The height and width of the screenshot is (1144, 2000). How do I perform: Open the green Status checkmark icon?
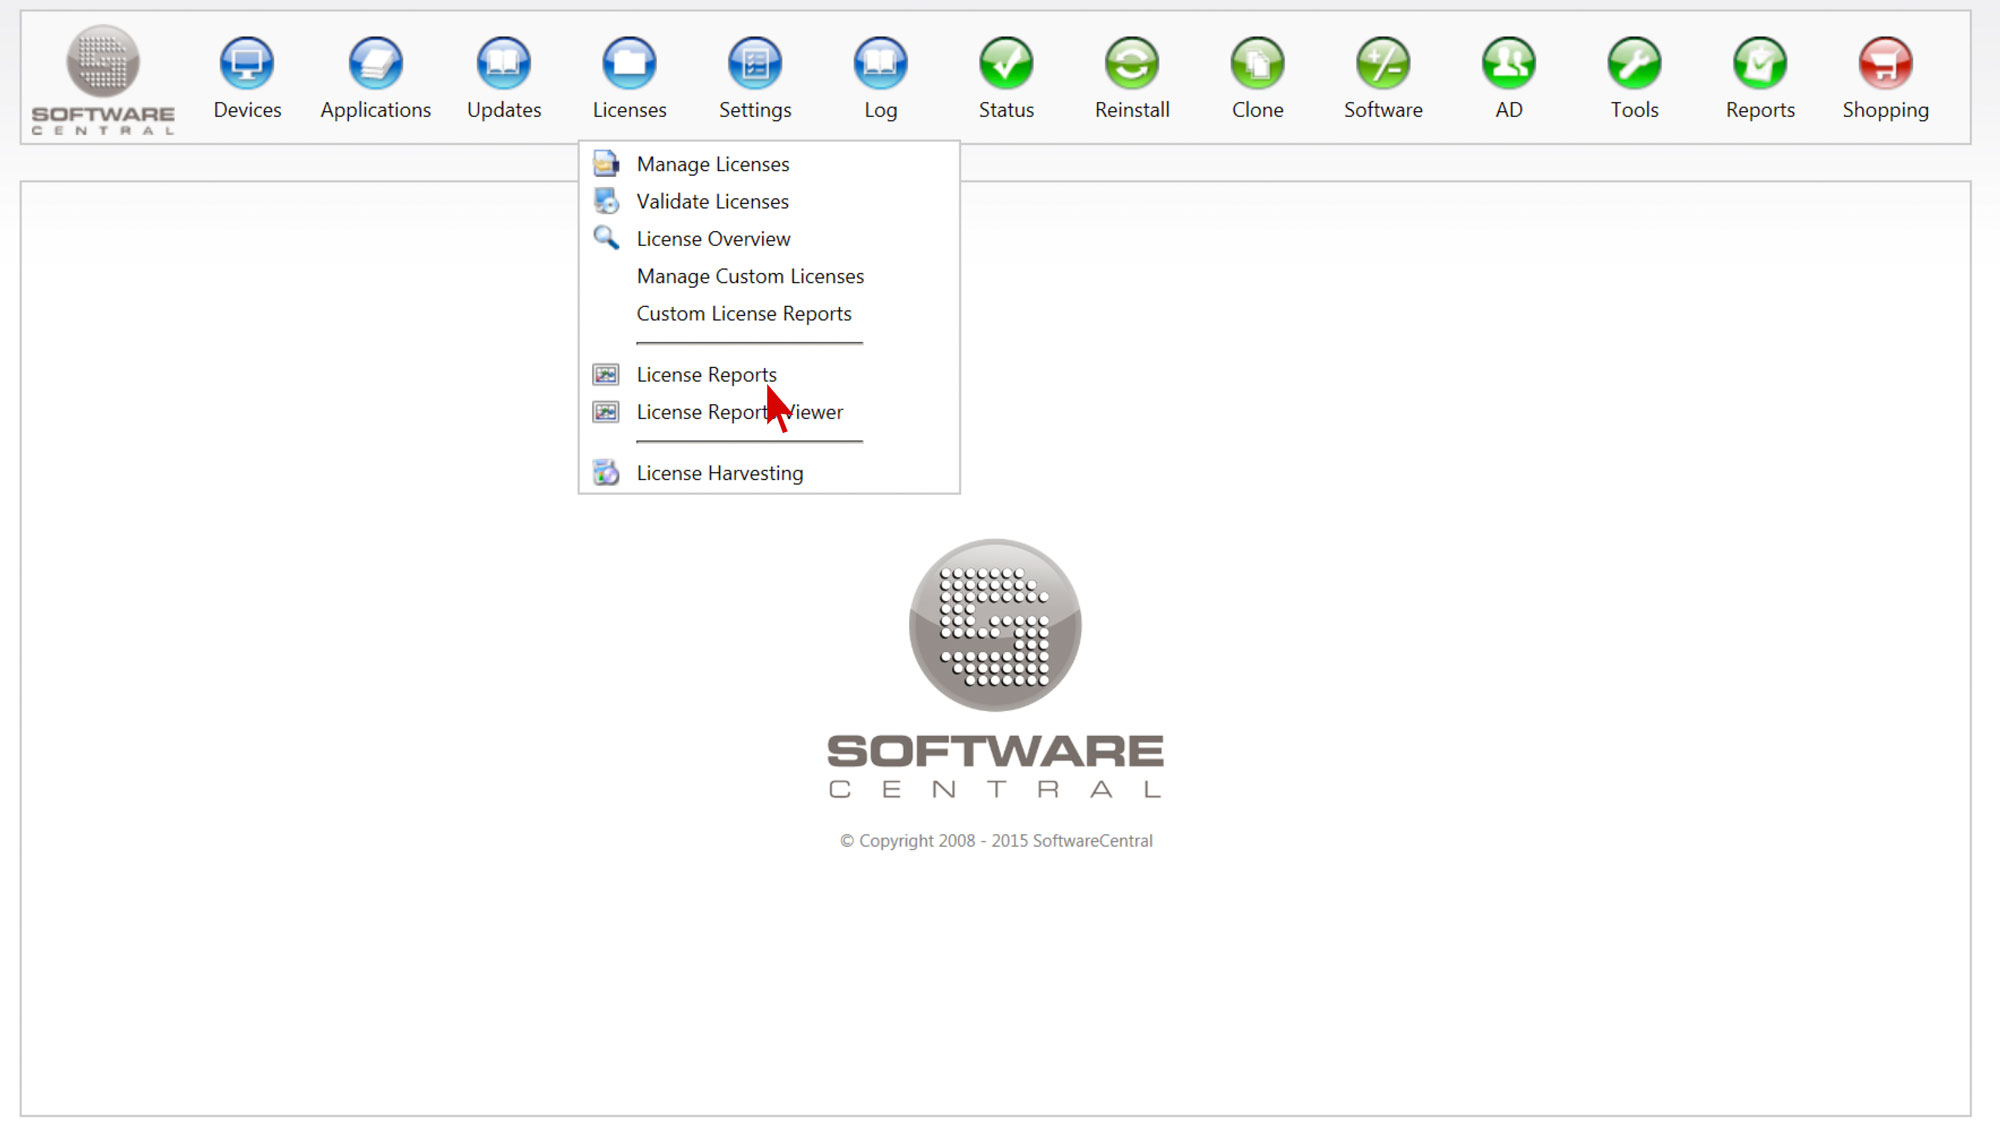pyautogui.click(x=1006, y=63)
